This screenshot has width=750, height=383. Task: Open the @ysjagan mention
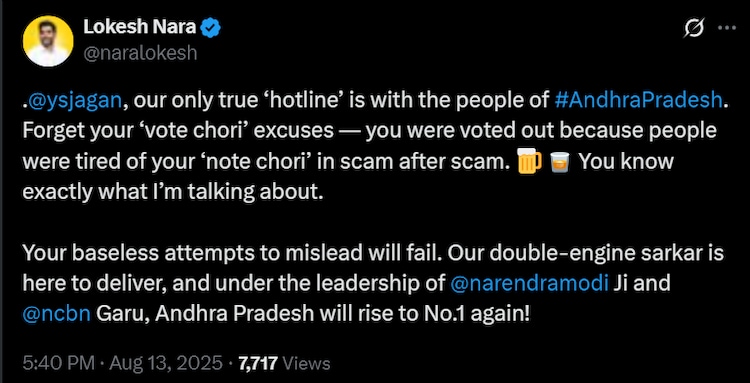click(76, 100)
